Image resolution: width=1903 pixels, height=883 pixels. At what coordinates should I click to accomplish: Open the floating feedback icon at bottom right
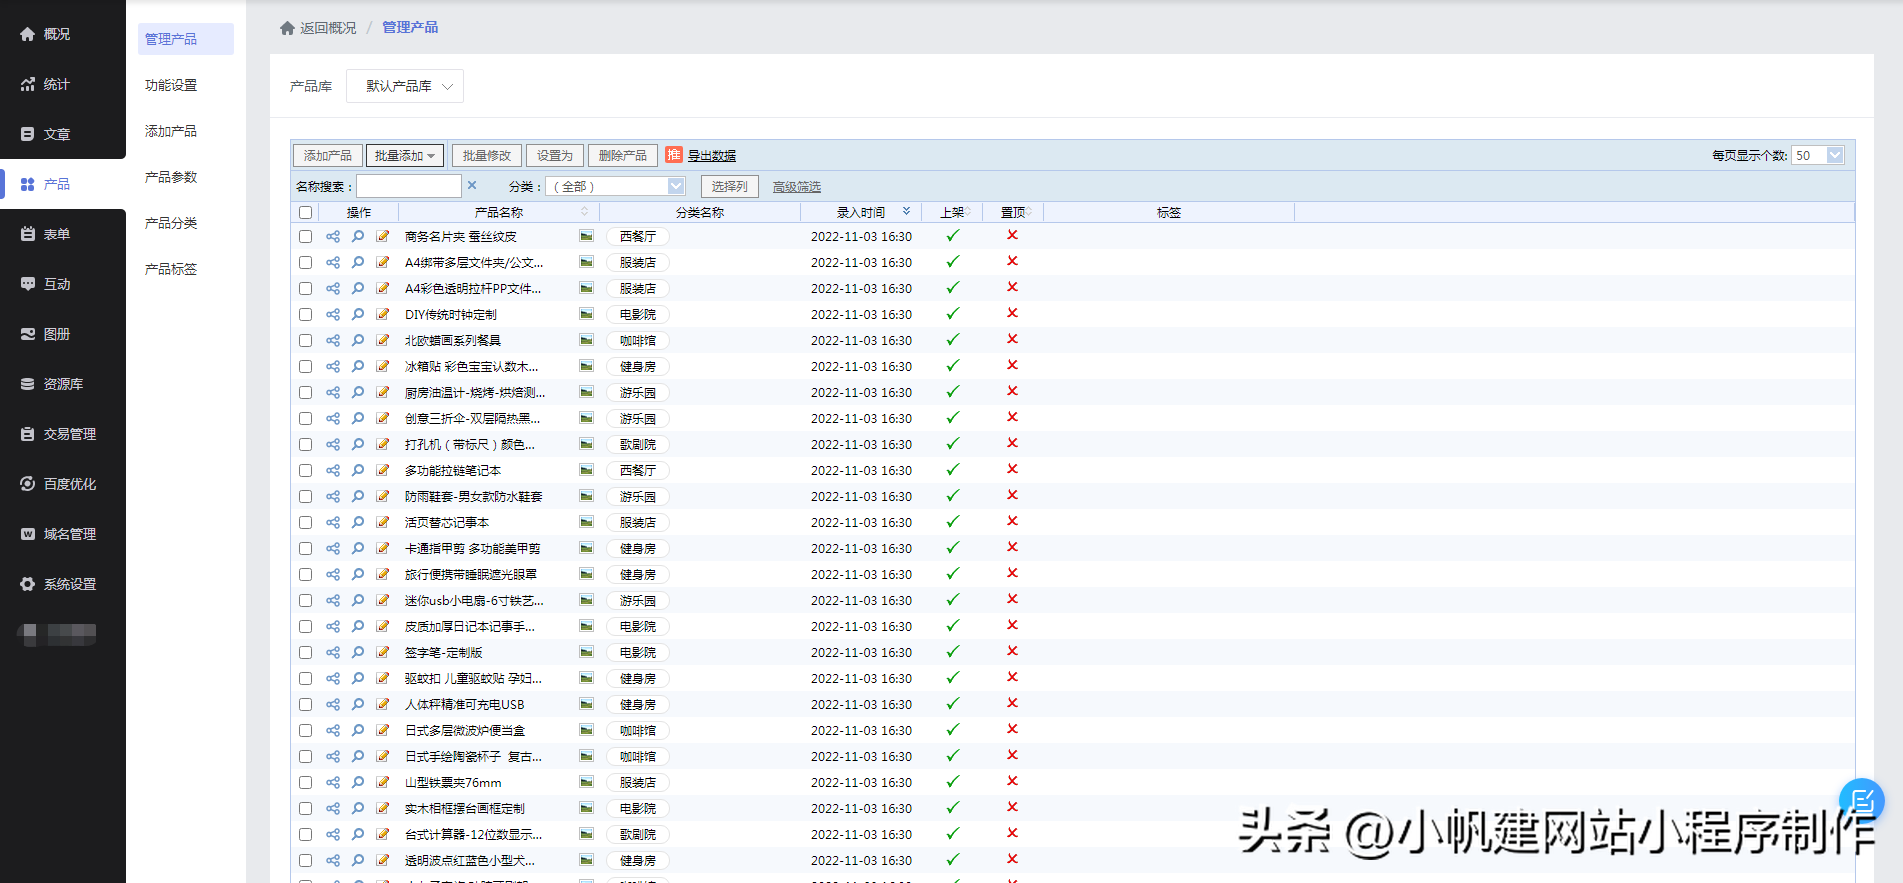pyautogui.click(x=1861, y=801)
